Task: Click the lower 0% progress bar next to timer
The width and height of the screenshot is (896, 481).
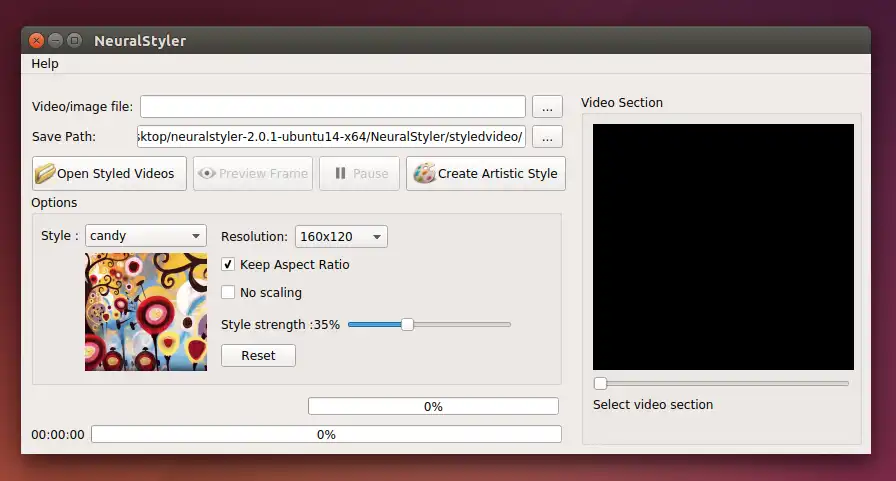Action: pyautogui.click(x=326, y=434)
